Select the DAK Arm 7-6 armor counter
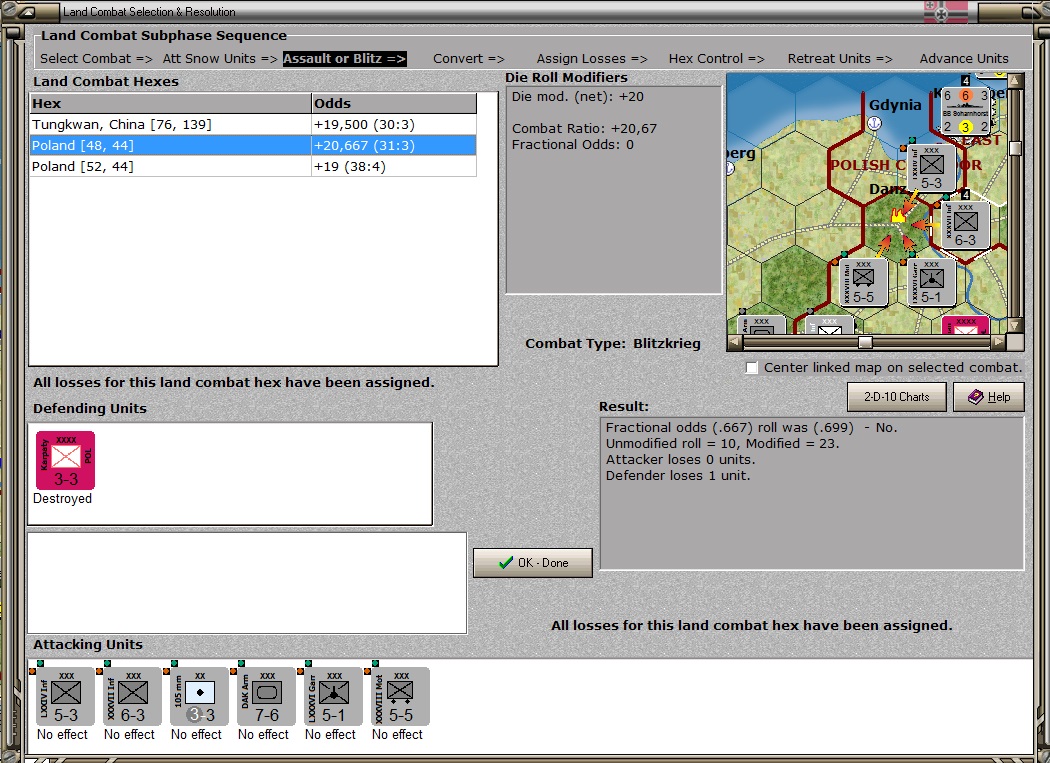Screen dimensions: 1050x763 [x=267, y=696]
